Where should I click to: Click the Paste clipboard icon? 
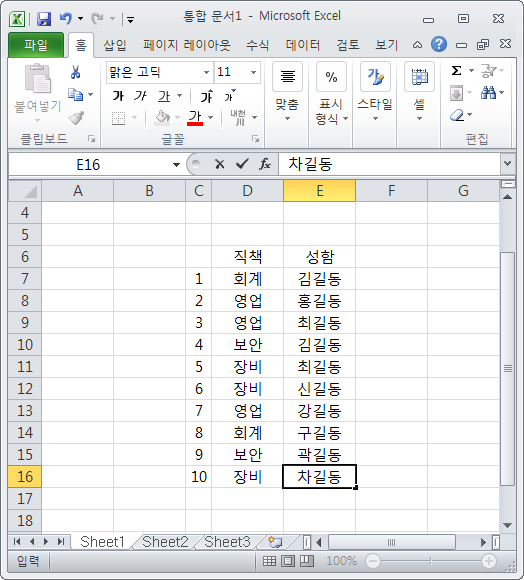(37, 78)
